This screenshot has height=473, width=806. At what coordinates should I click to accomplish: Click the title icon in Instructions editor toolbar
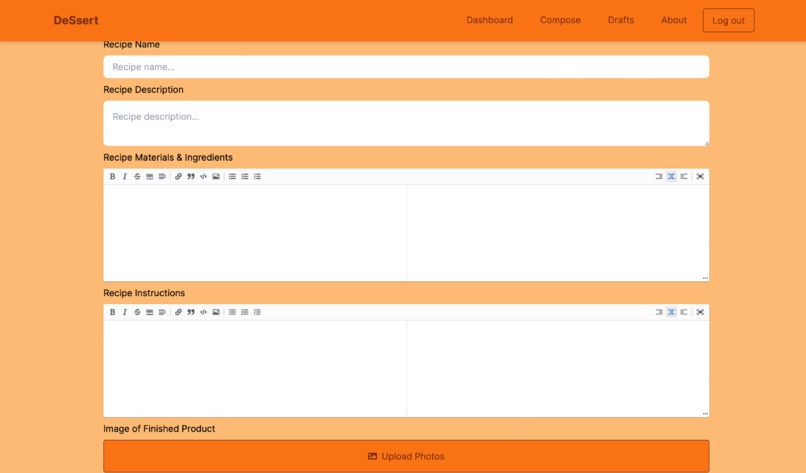coord(162,312)
